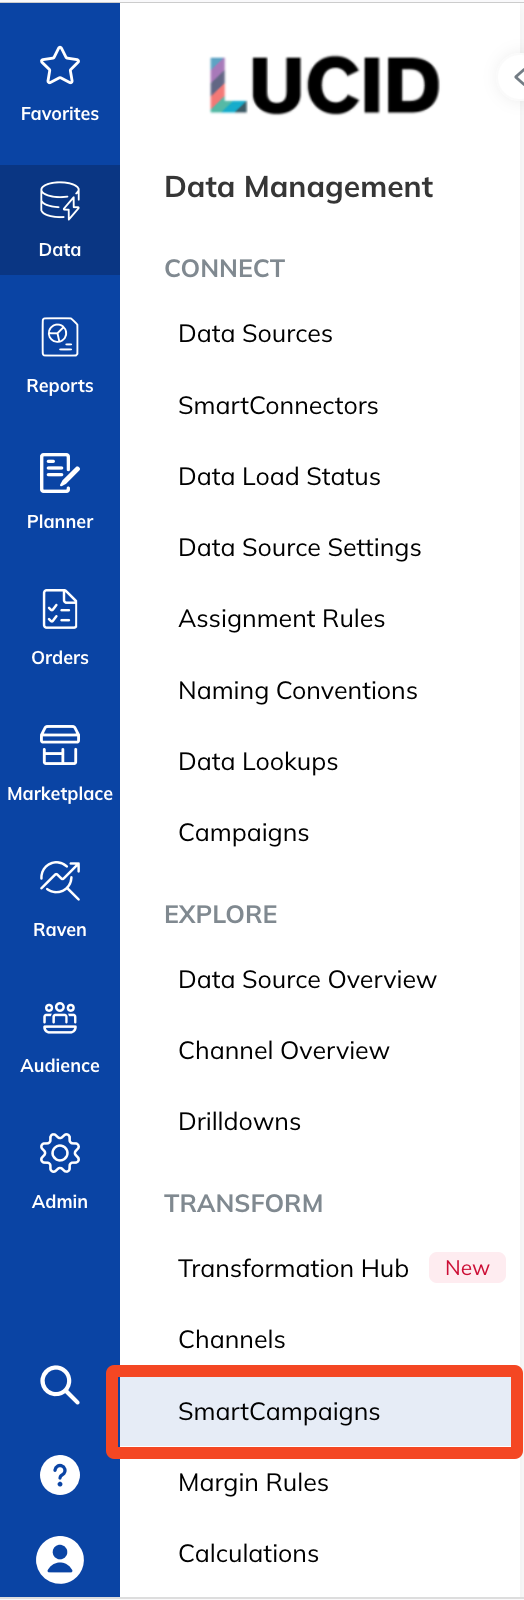Open the Favorites star icon

click(x=60, y=66)
